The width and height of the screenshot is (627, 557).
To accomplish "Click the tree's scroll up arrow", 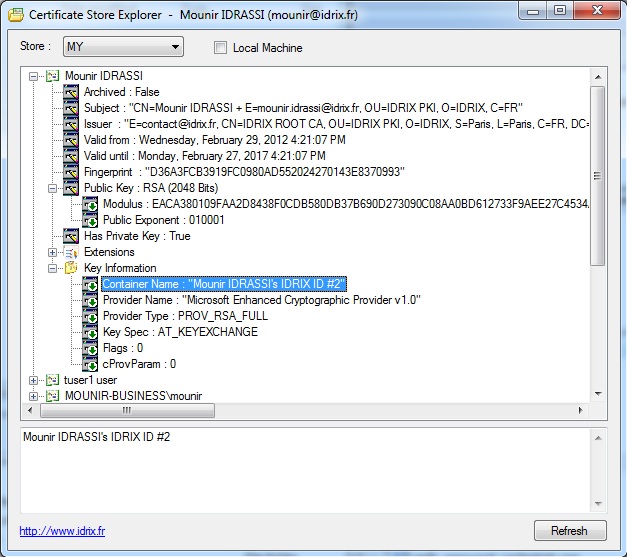I will (x=598, y=77).
